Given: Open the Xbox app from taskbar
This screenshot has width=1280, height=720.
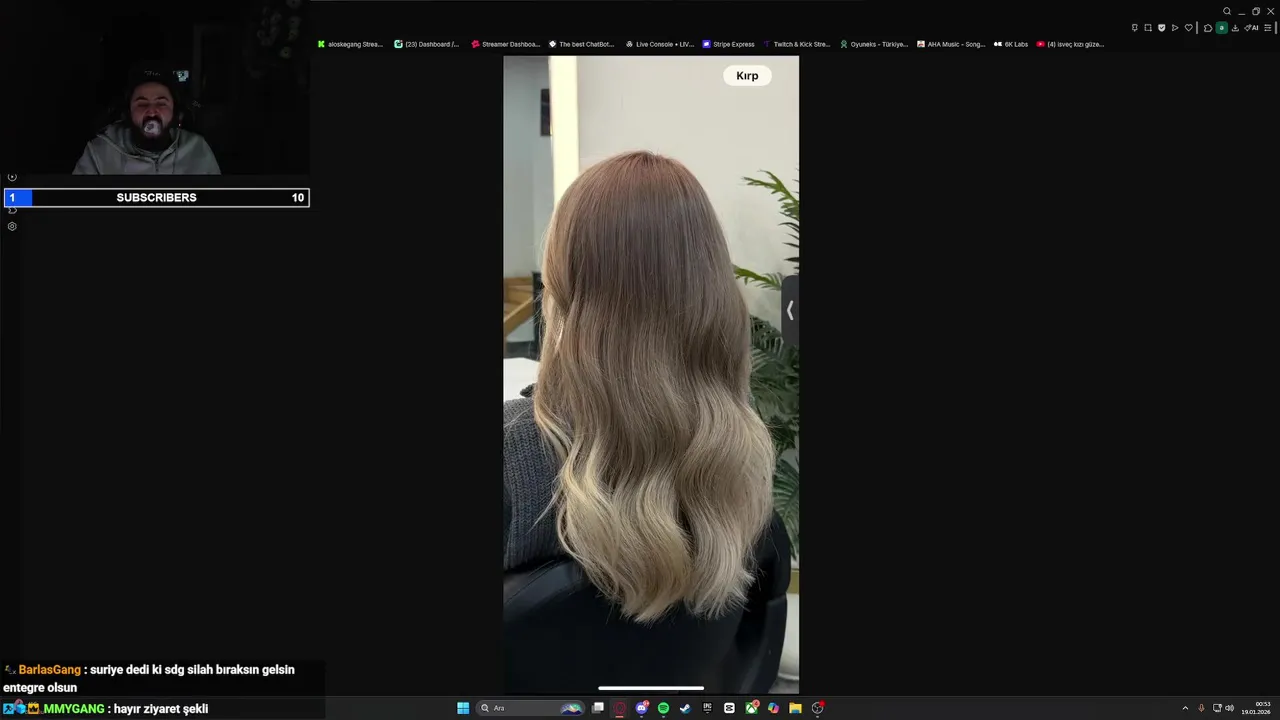Looking at the screenshot, I should (751, 708).
